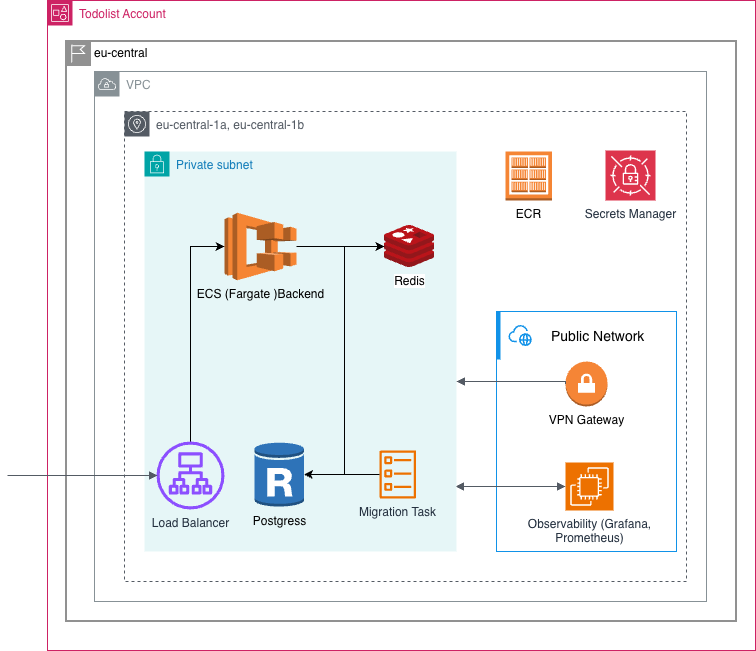Click the 'Secrets Manager' label

(x=630, y=214)
